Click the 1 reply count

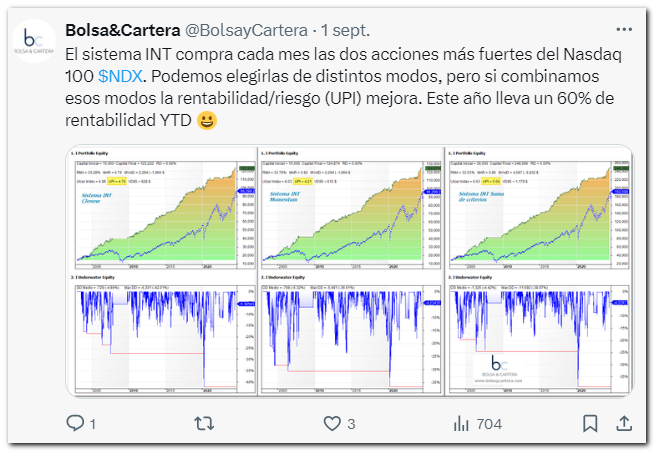(x=93, y=424)
